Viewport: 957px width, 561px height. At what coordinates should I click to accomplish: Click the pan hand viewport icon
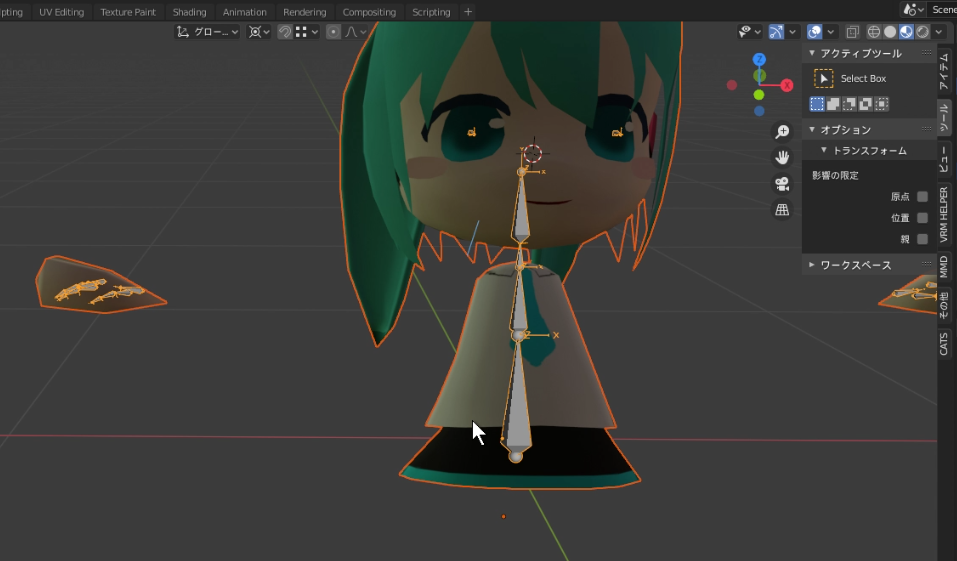click(x=782, y=157)
